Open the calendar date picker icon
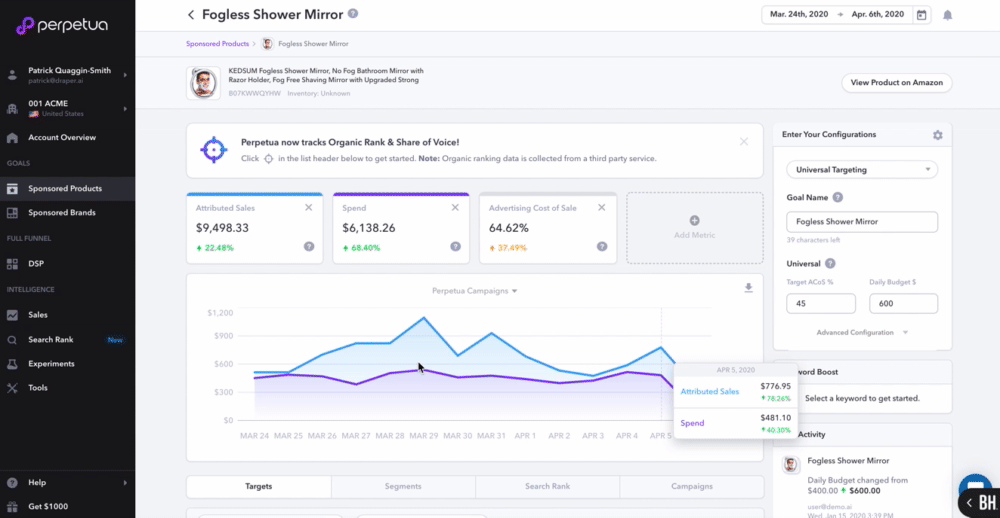 coord(921,15)
